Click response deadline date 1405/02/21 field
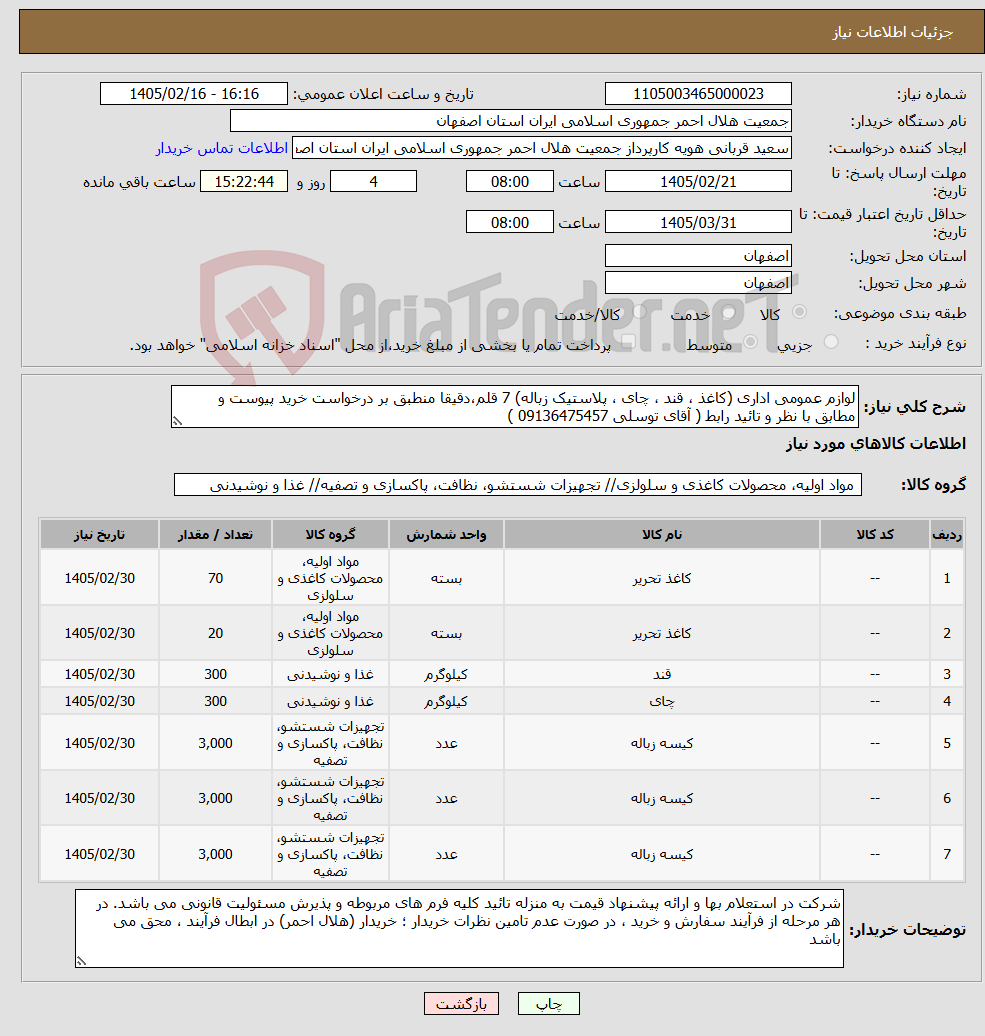 tap(698, 182)
